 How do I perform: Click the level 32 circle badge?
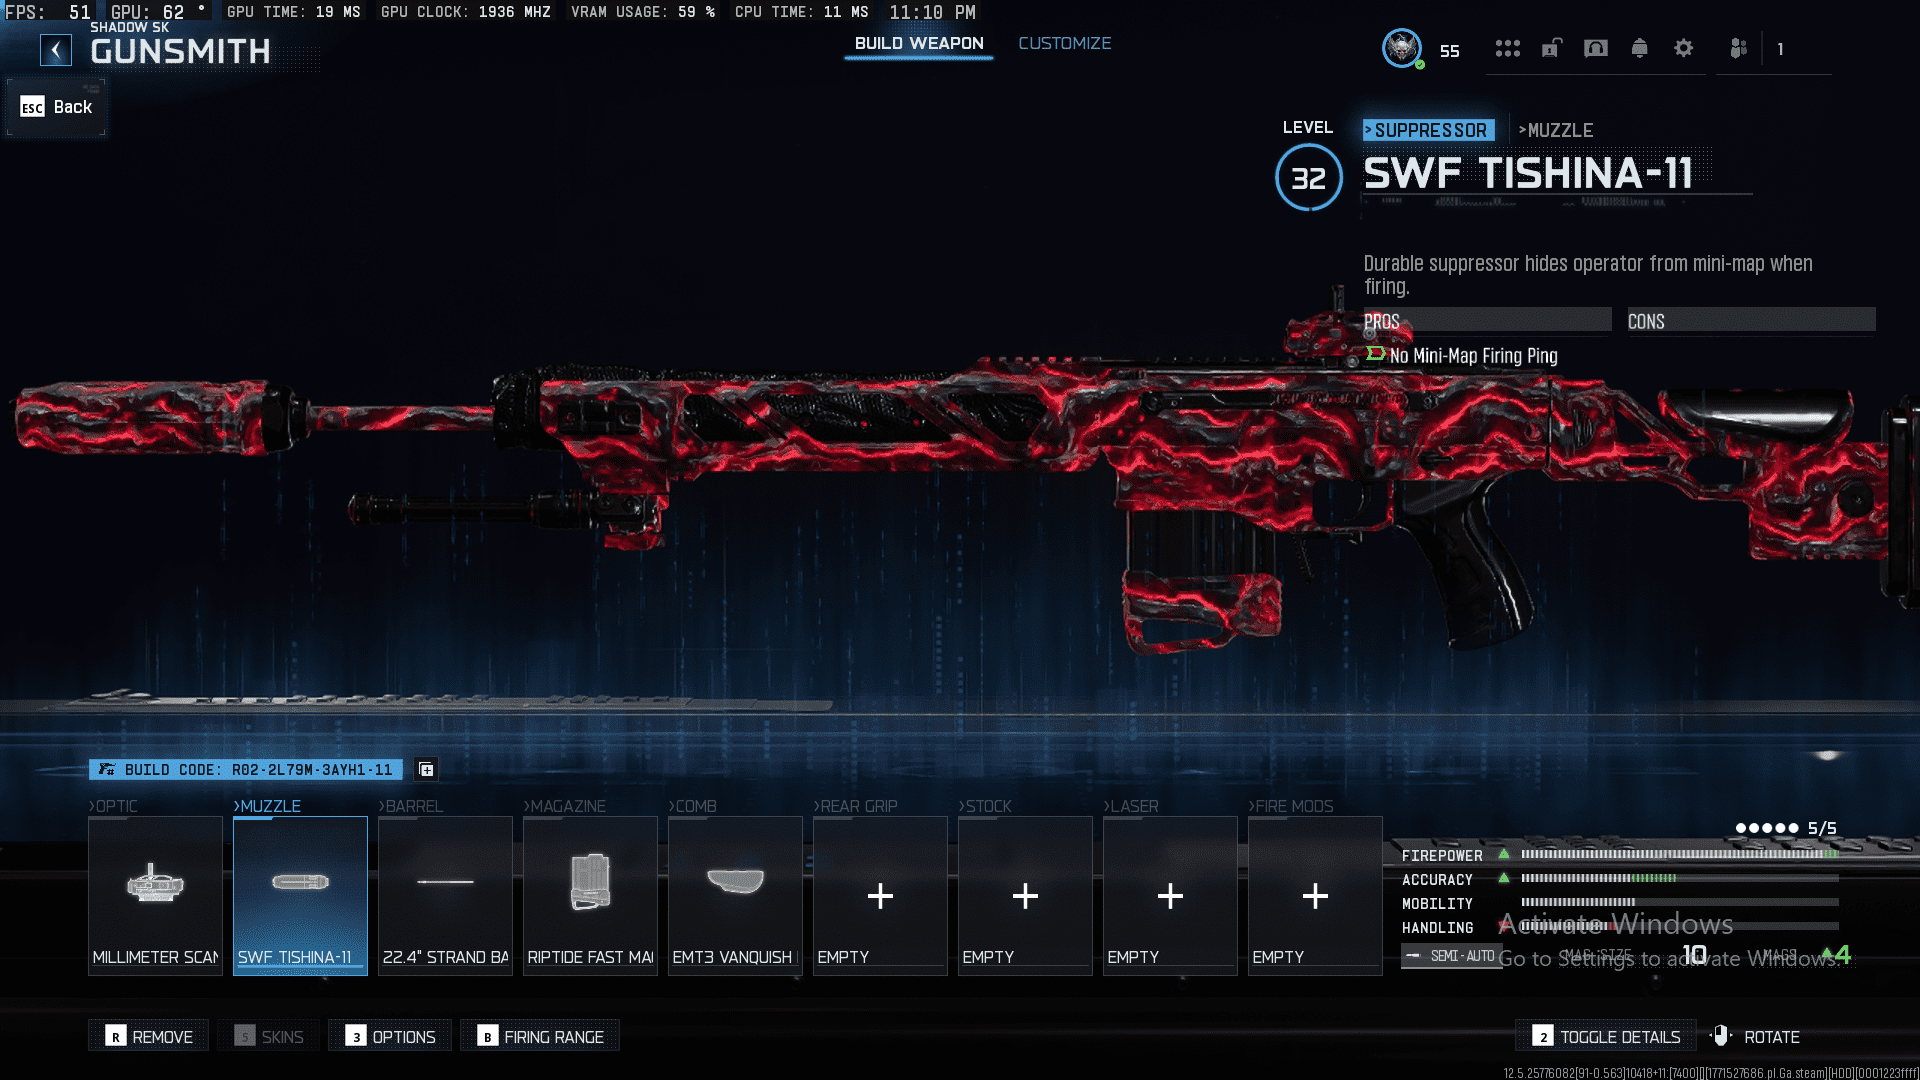pyautogui.click(x=1308, y=178)
